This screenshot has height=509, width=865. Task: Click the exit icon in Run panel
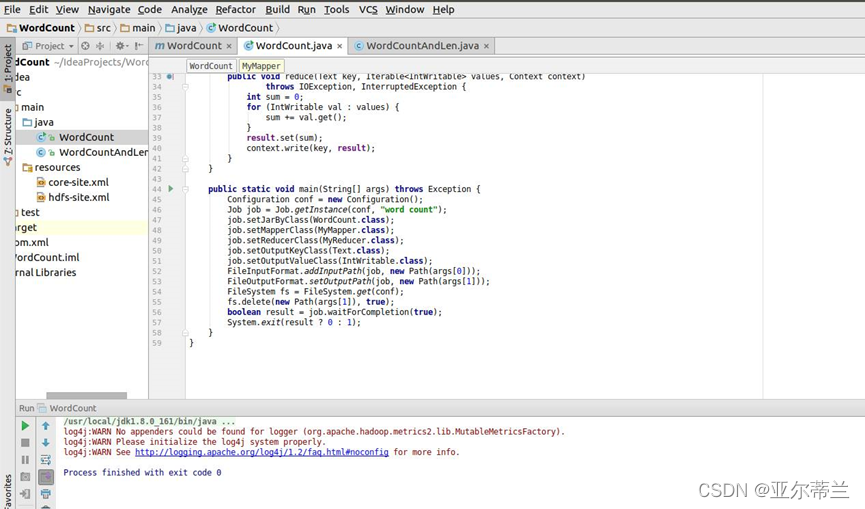pyautogui.click(x=25, y=494)
